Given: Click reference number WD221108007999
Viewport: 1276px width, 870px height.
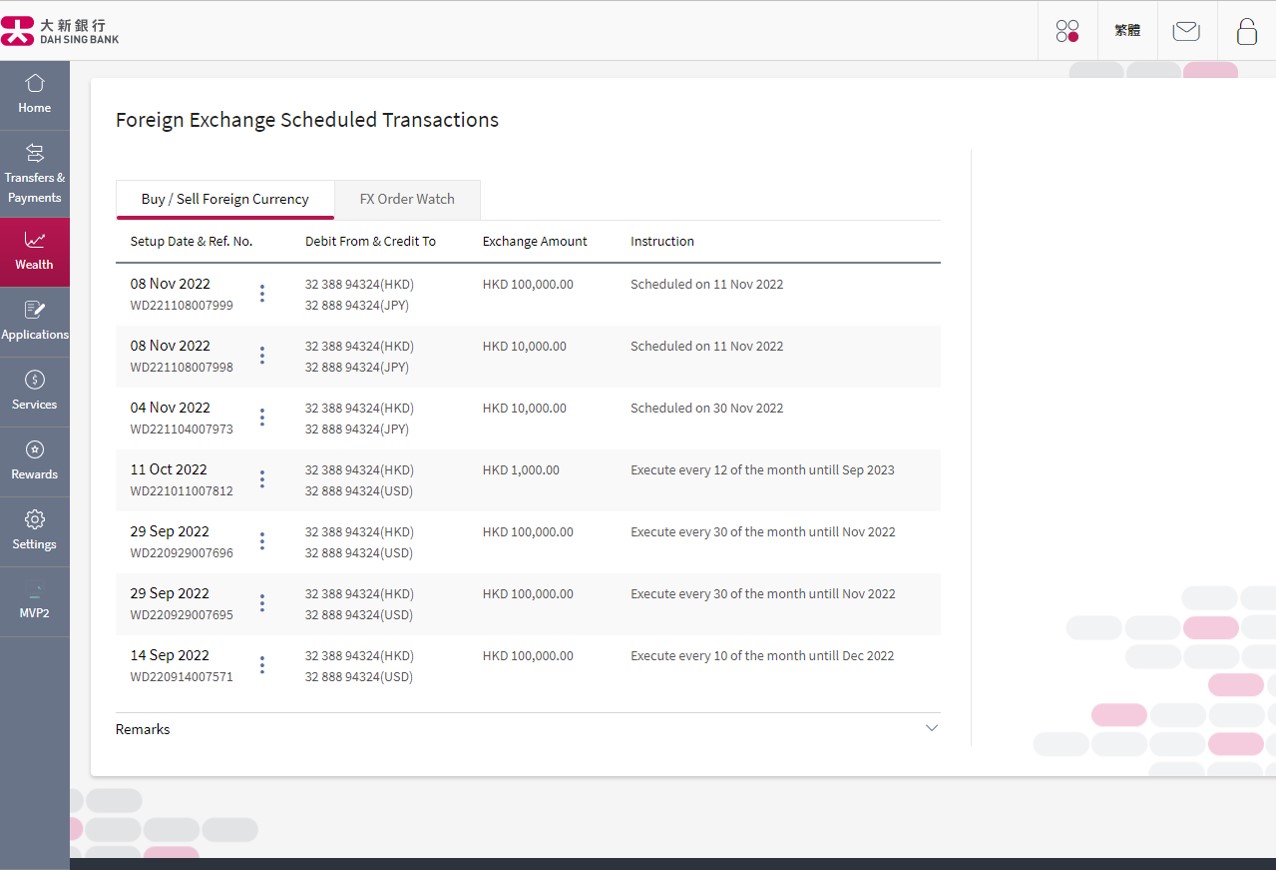Looking at the screenshot, I should (x=182, y=305).
